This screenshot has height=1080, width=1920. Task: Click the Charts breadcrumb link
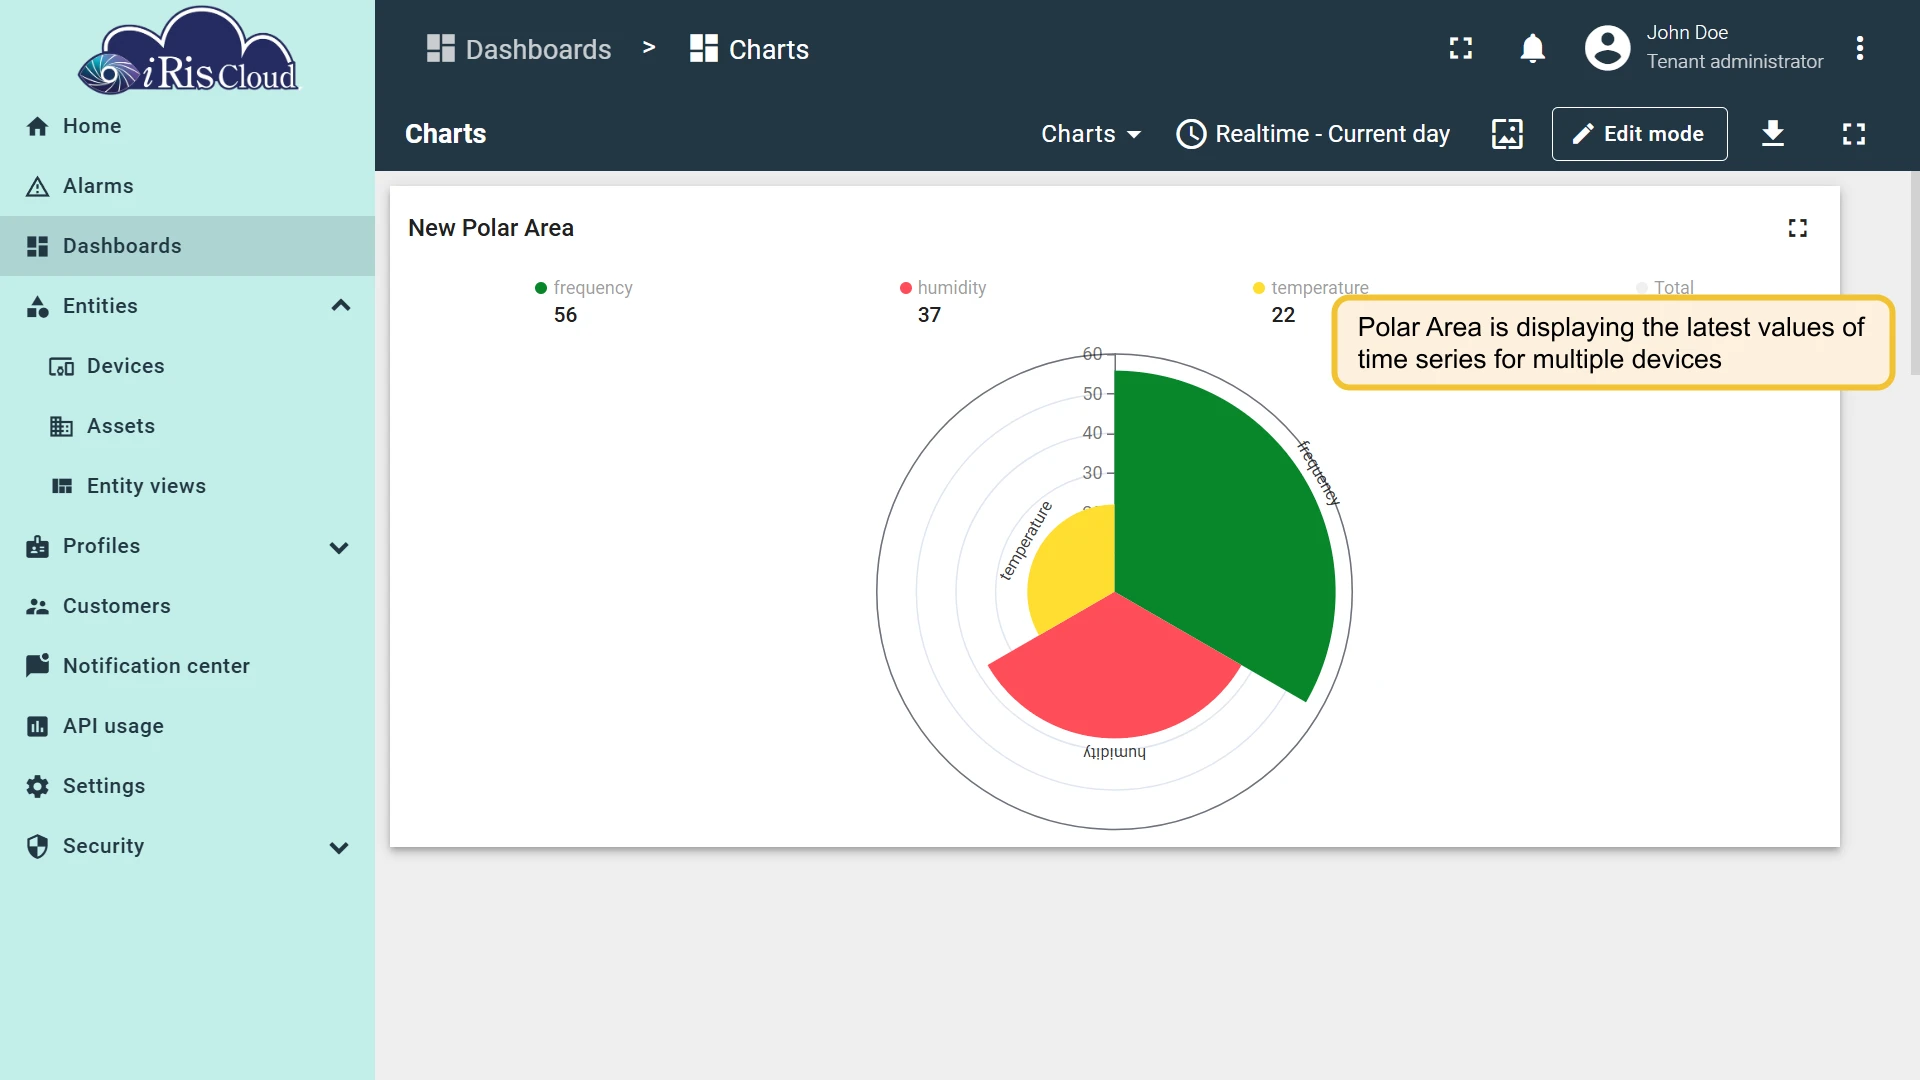(x=750, y=49)
